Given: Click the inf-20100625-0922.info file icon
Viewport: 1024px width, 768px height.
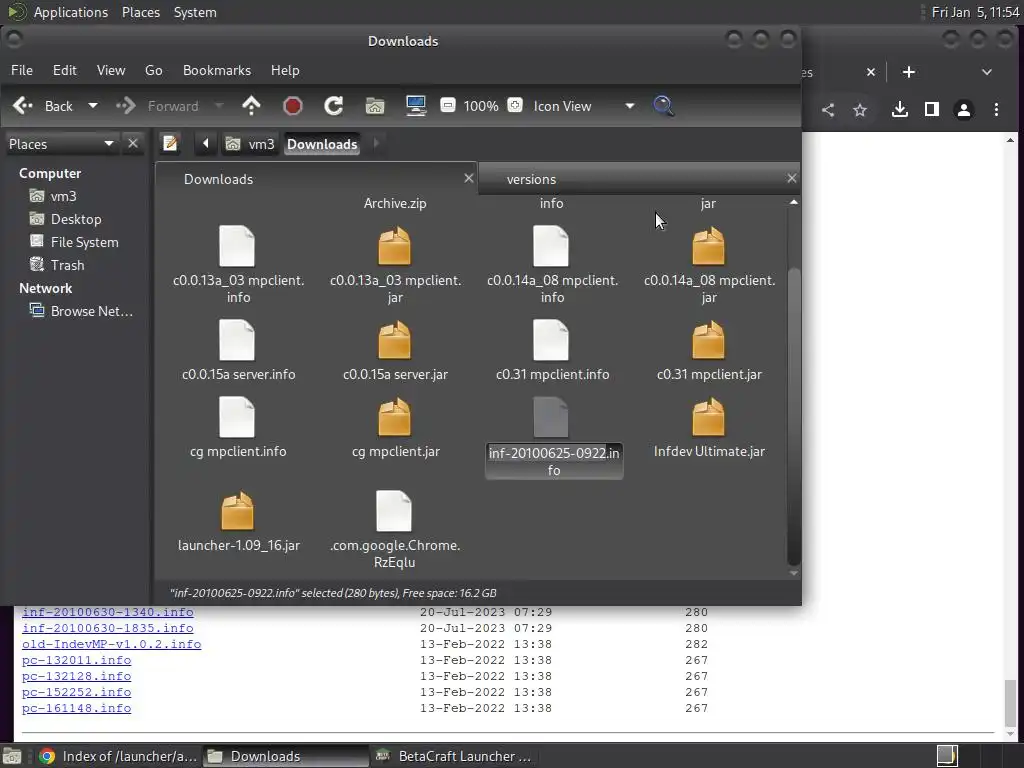Looking at the screenshot, I should [551, 417].
